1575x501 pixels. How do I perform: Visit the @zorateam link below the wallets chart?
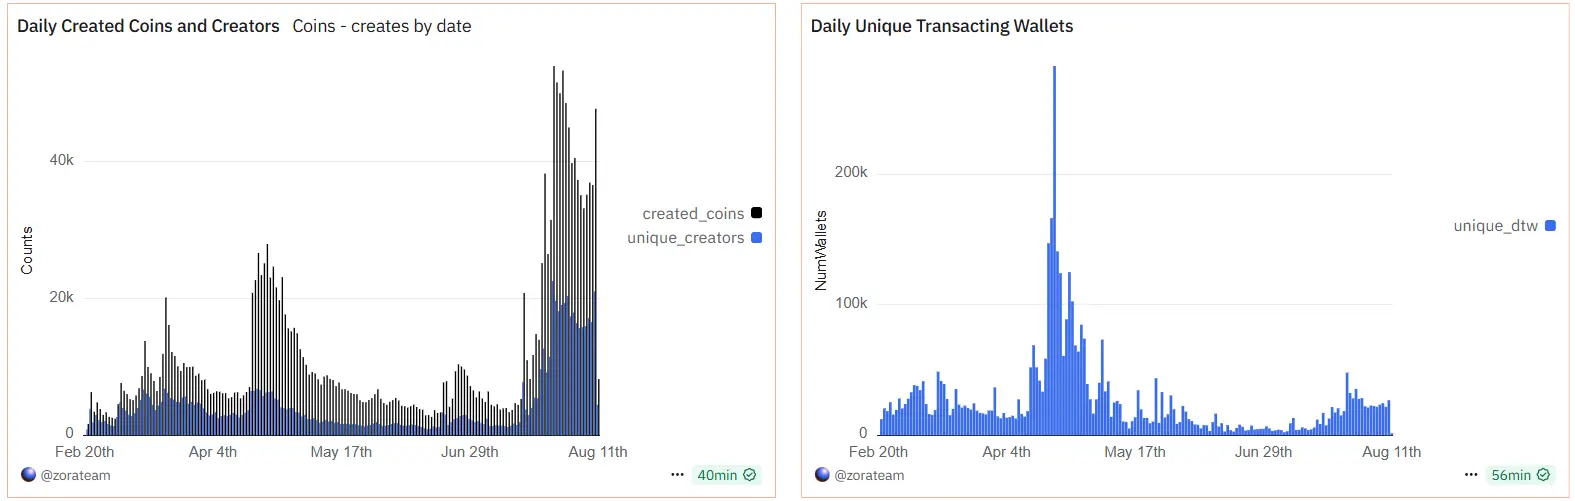[x=869, y=476]
